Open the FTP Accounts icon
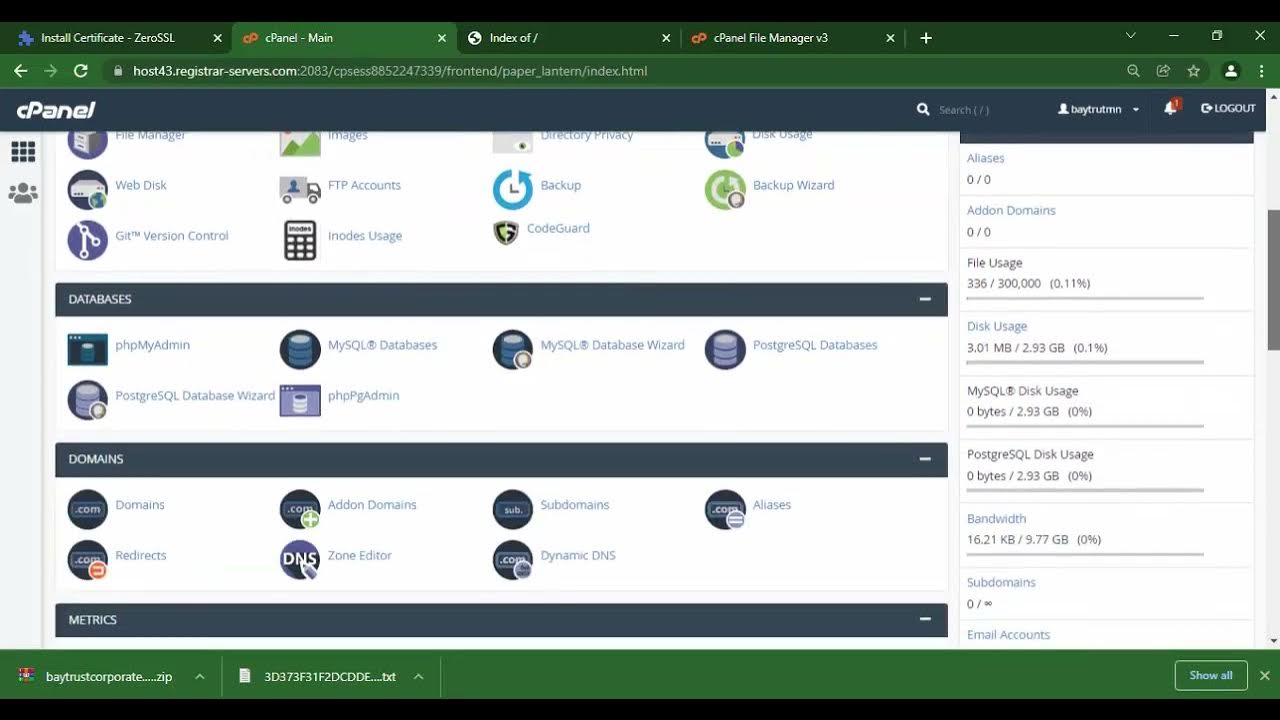The image size is (1280, 720). 300,188
